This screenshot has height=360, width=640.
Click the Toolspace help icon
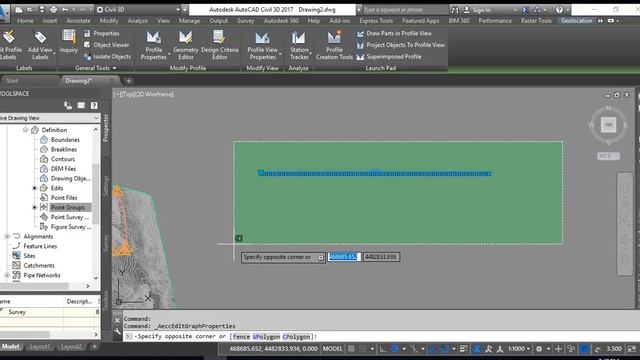point(94,106)
